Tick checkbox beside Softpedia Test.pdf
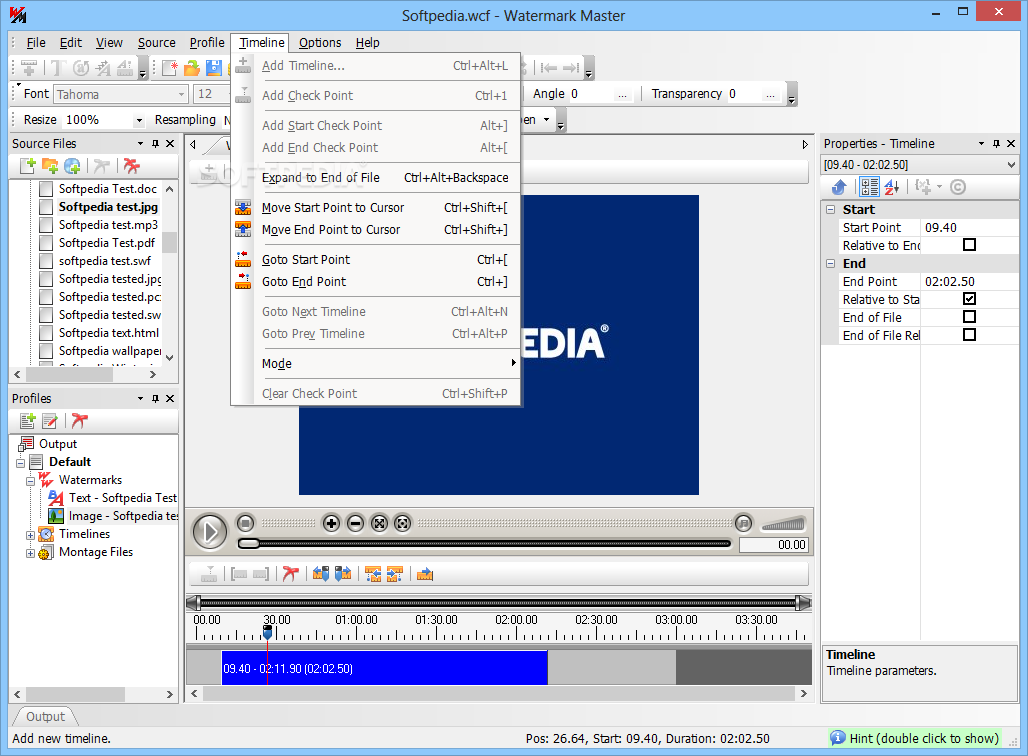 [46, 243]
